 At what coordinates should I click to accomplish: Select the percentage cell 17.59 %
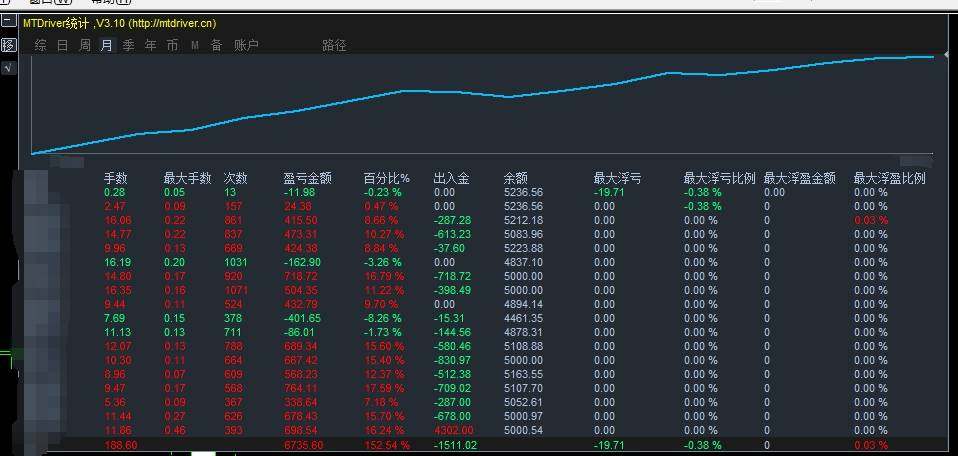(x=384, y=388)
